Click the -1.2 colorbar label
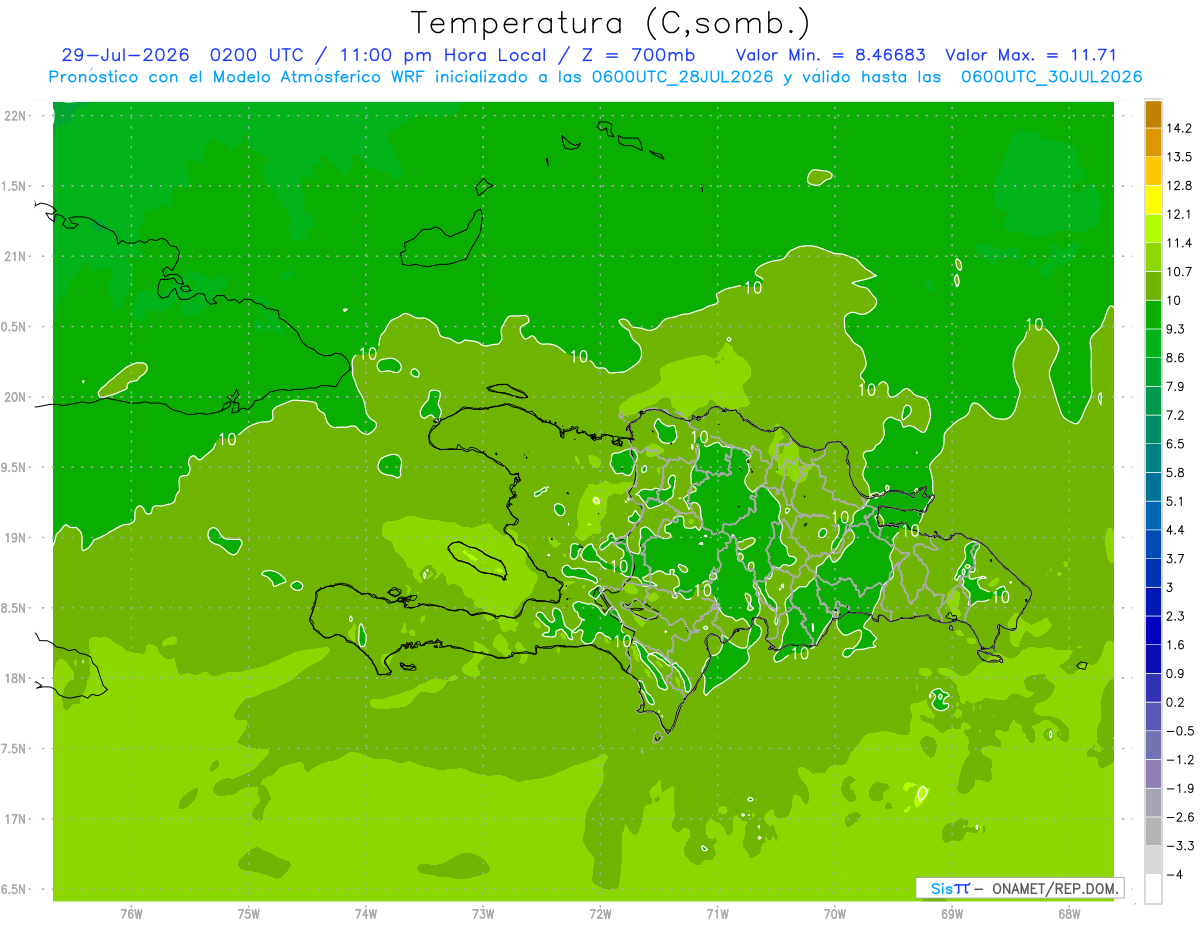 1180,759
